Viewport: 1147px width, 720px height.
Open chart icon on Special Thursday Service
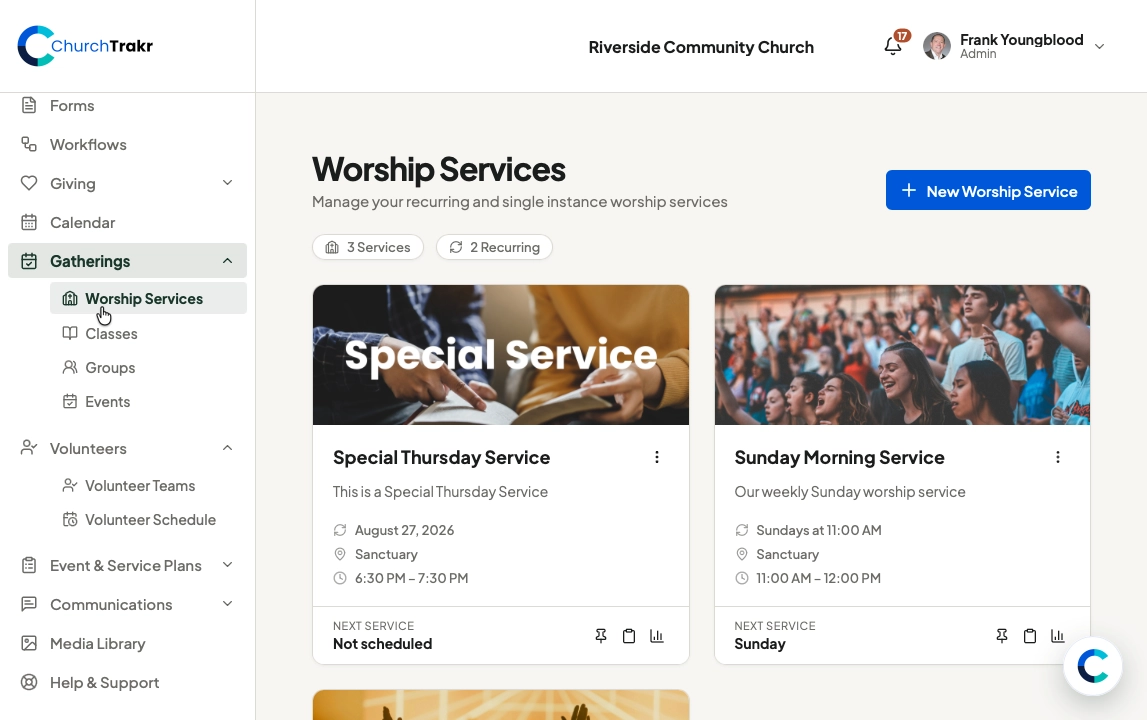coord(657,636)
